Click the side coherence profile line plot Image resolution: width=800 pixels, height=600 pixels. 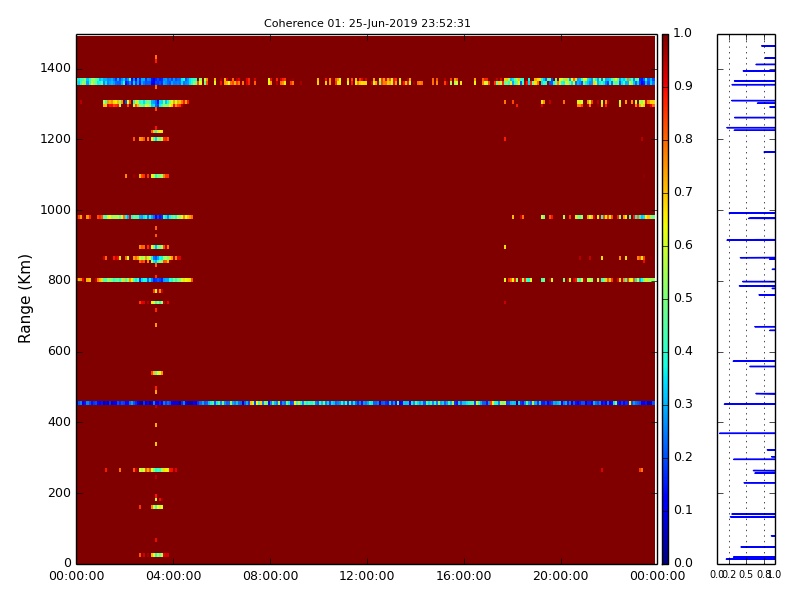coord(746,299)
